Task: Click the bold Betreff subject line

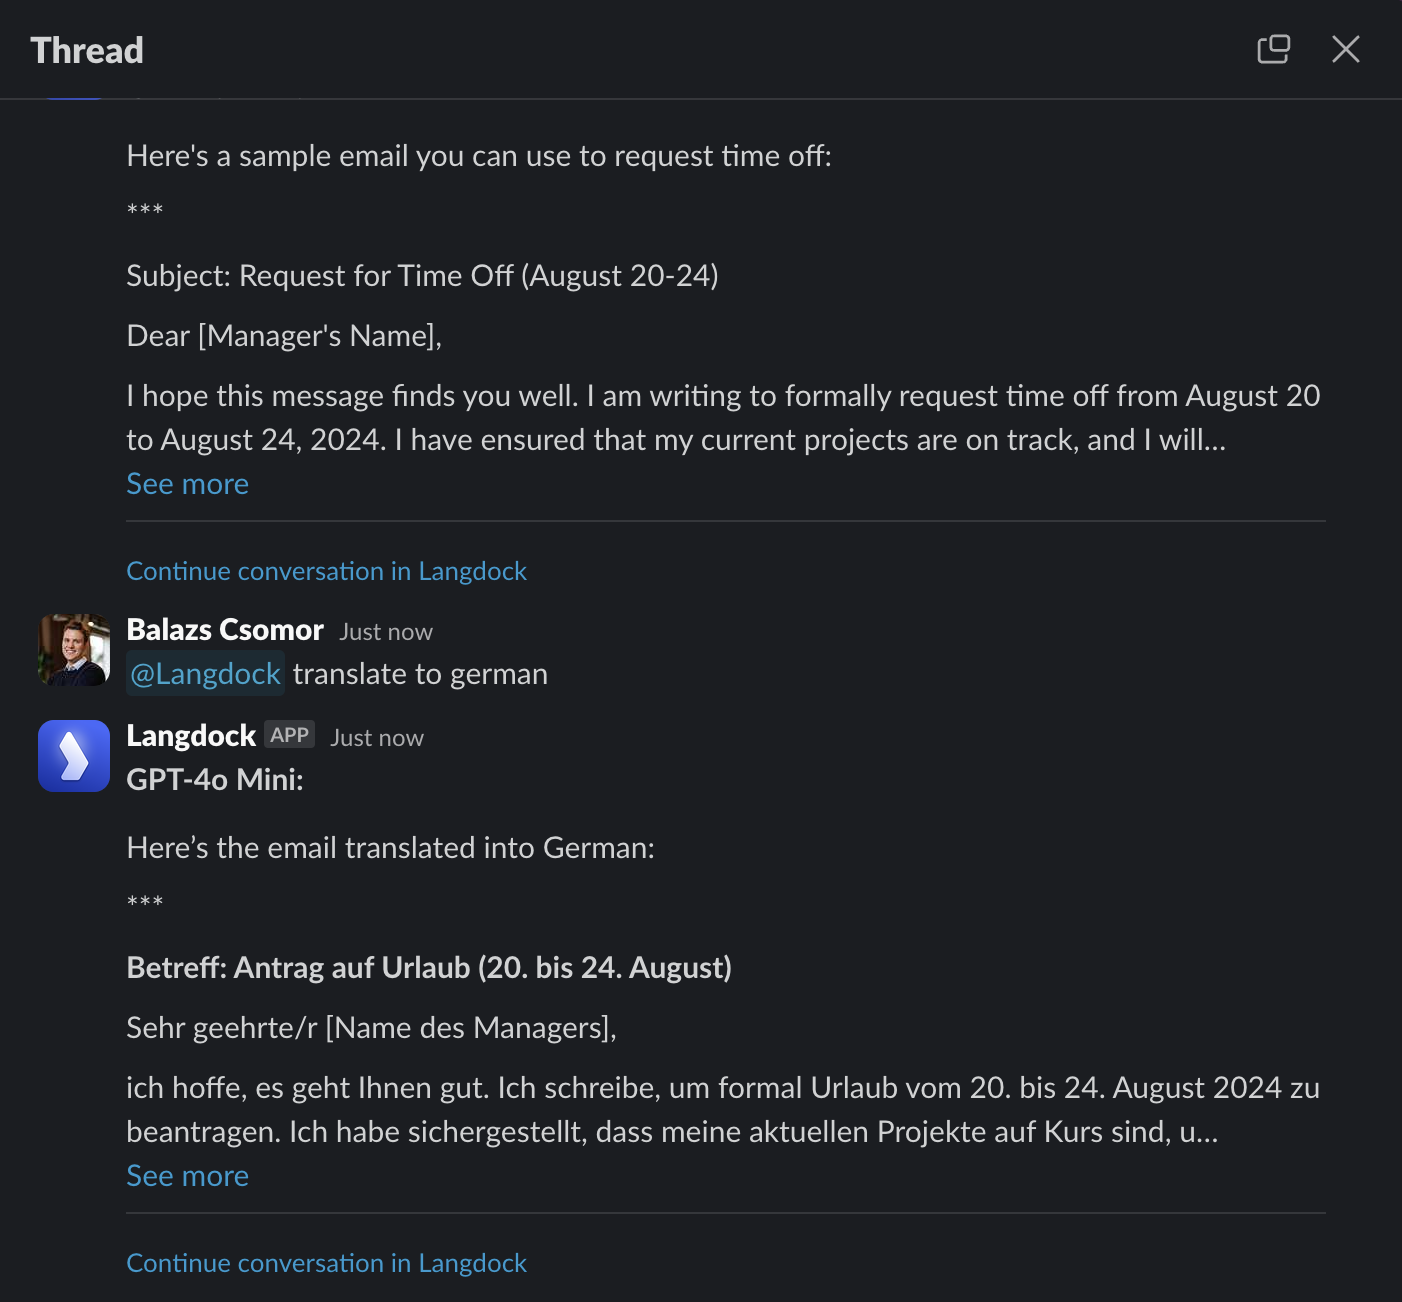Action: [429, 968]
